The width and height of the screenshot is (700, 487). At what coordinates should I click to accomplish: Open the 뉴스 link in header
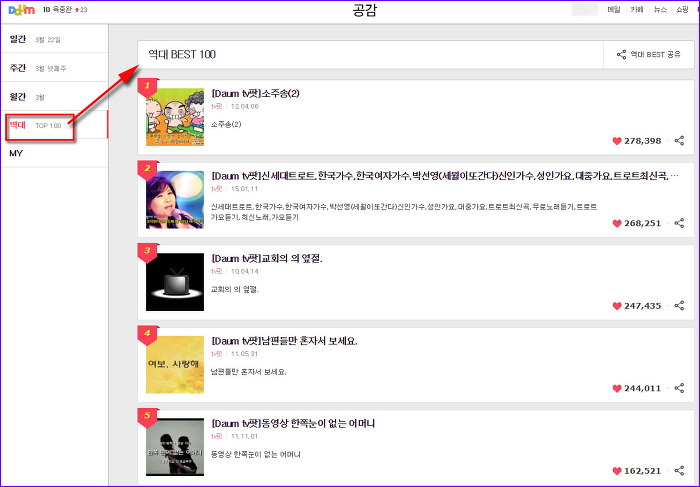point(660,9)
